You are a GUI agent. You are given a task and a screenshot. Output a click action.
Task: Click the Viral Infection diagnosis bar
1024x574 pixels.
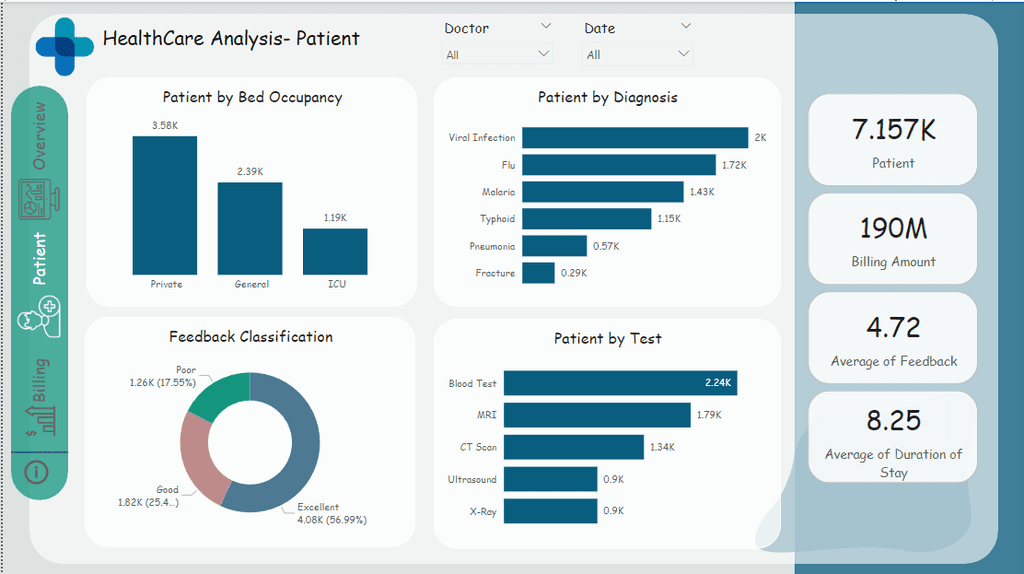tap(635, 137)
